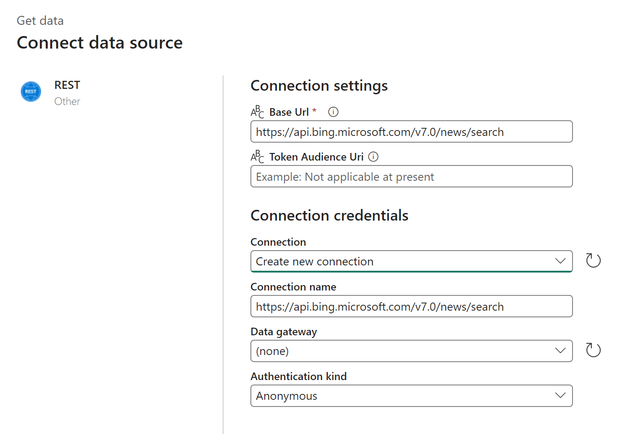Click into the Connection name field
Viewport: 620px width, 434px height.
[x=411, y=306]
